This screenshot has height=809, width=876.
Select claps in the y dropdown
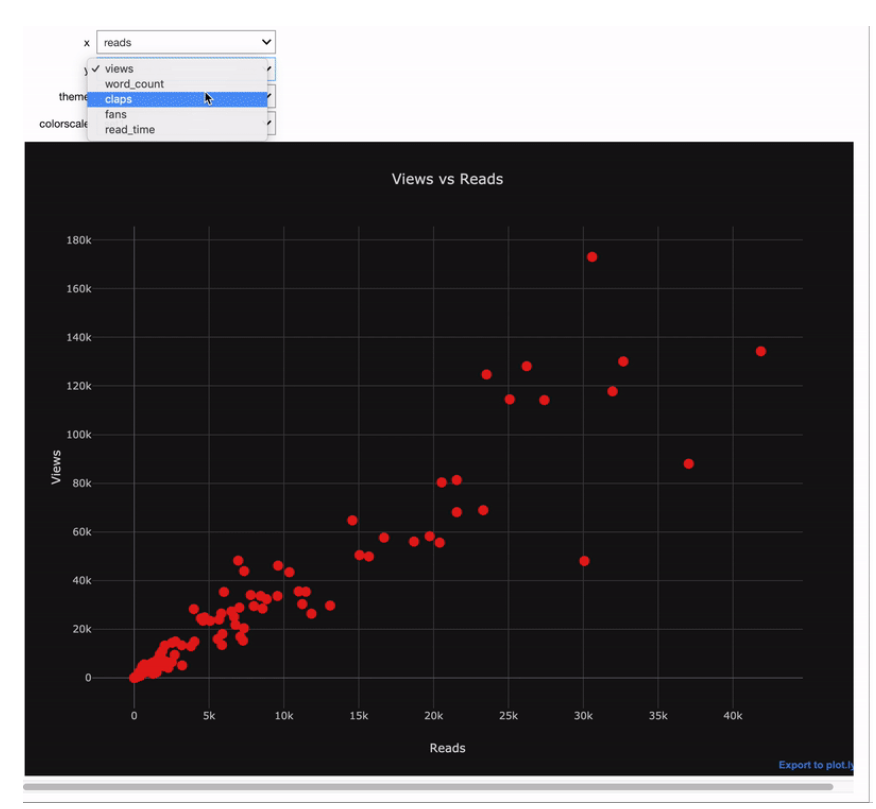[177, 99]
